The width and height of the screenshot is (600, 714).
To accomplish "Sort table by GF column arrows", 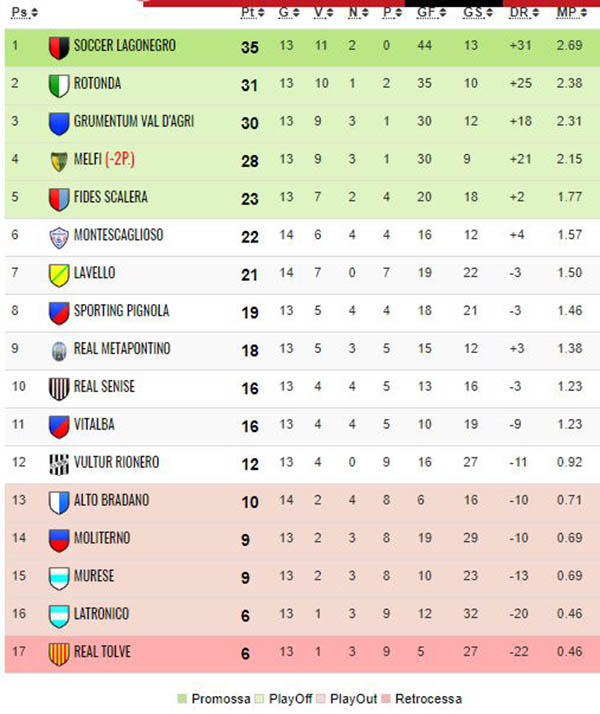I will 442,13.
